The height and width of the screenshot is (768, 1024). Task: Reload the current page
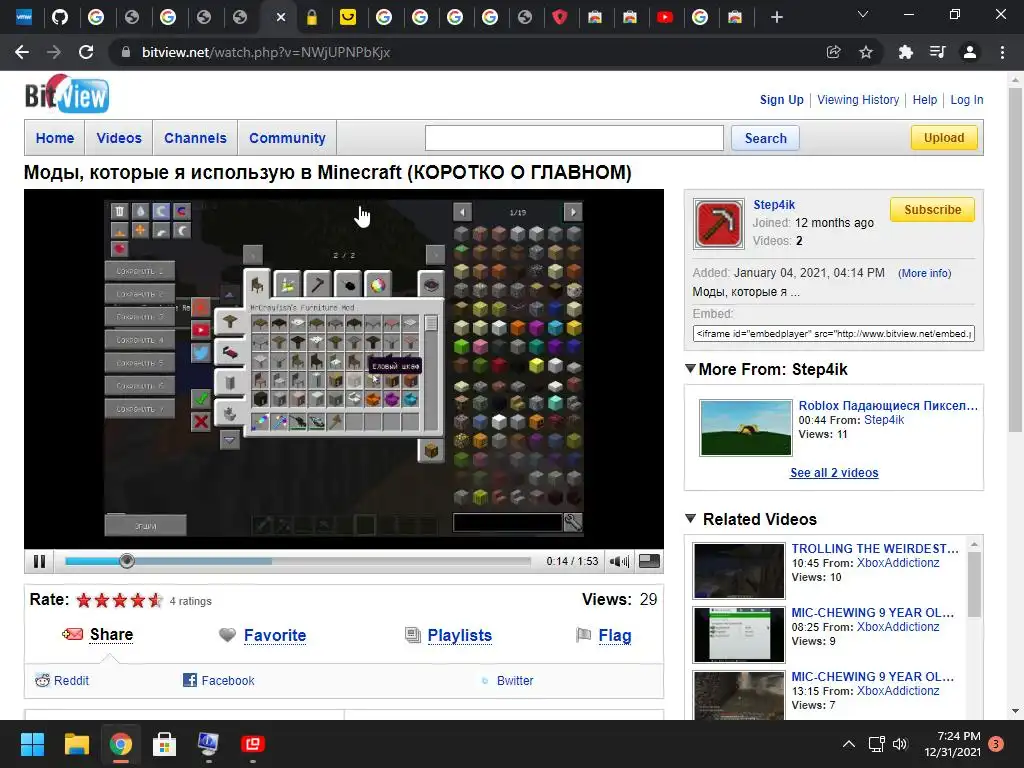[x=86, y=52]
